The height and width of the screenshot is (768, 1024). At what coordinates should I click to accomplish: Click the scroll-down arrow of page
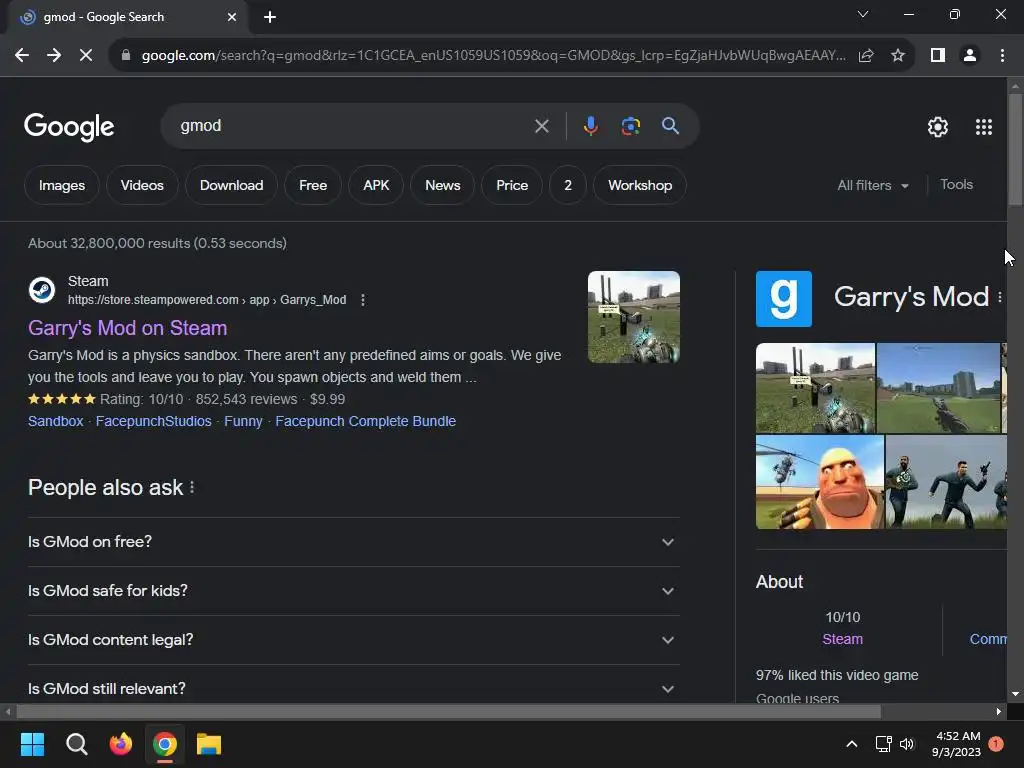[1015, 694]
